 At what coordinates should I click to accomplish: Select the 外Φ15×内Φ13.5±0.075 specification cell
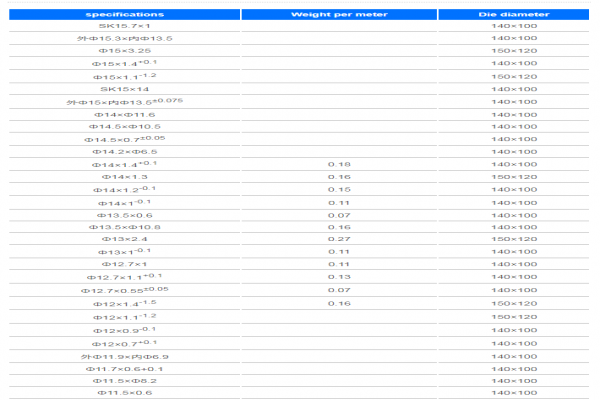[125, 102]
